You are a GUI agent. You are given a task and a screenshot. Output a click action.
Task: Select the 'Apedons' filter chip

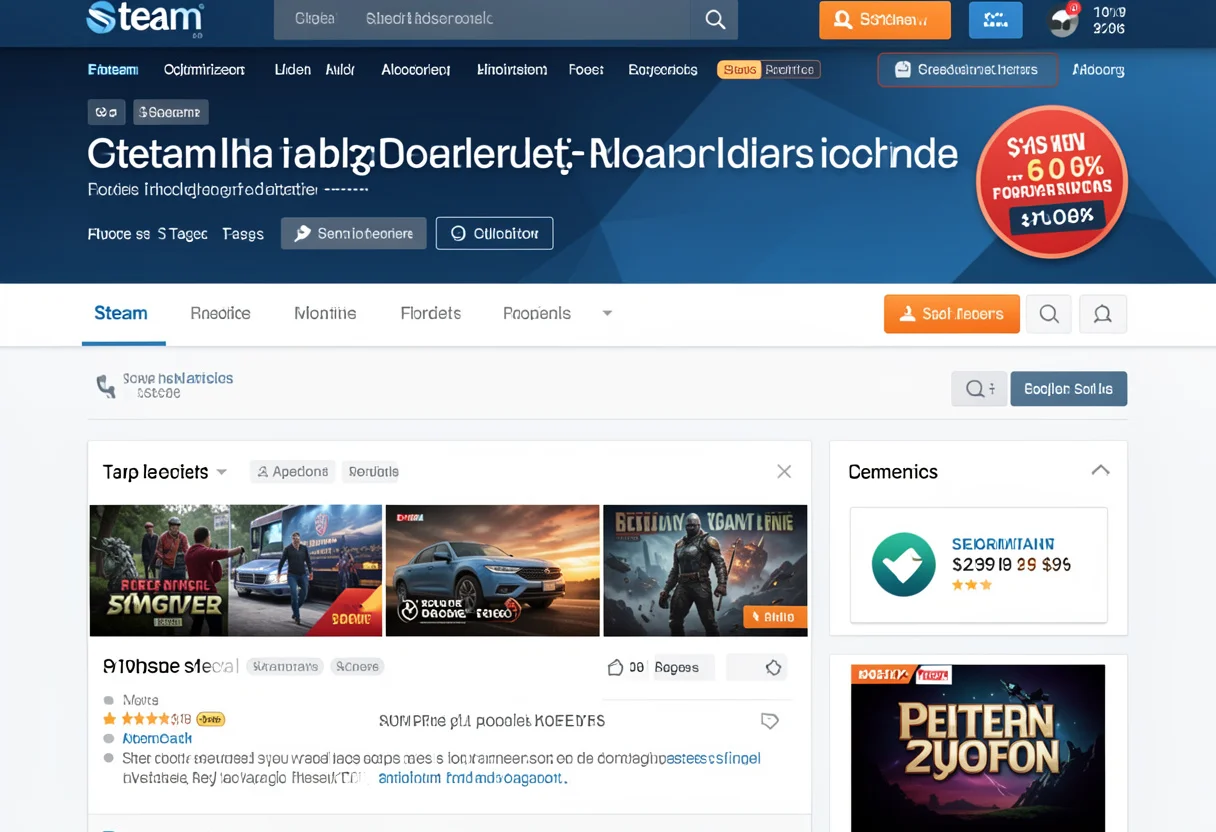[293, 472]
